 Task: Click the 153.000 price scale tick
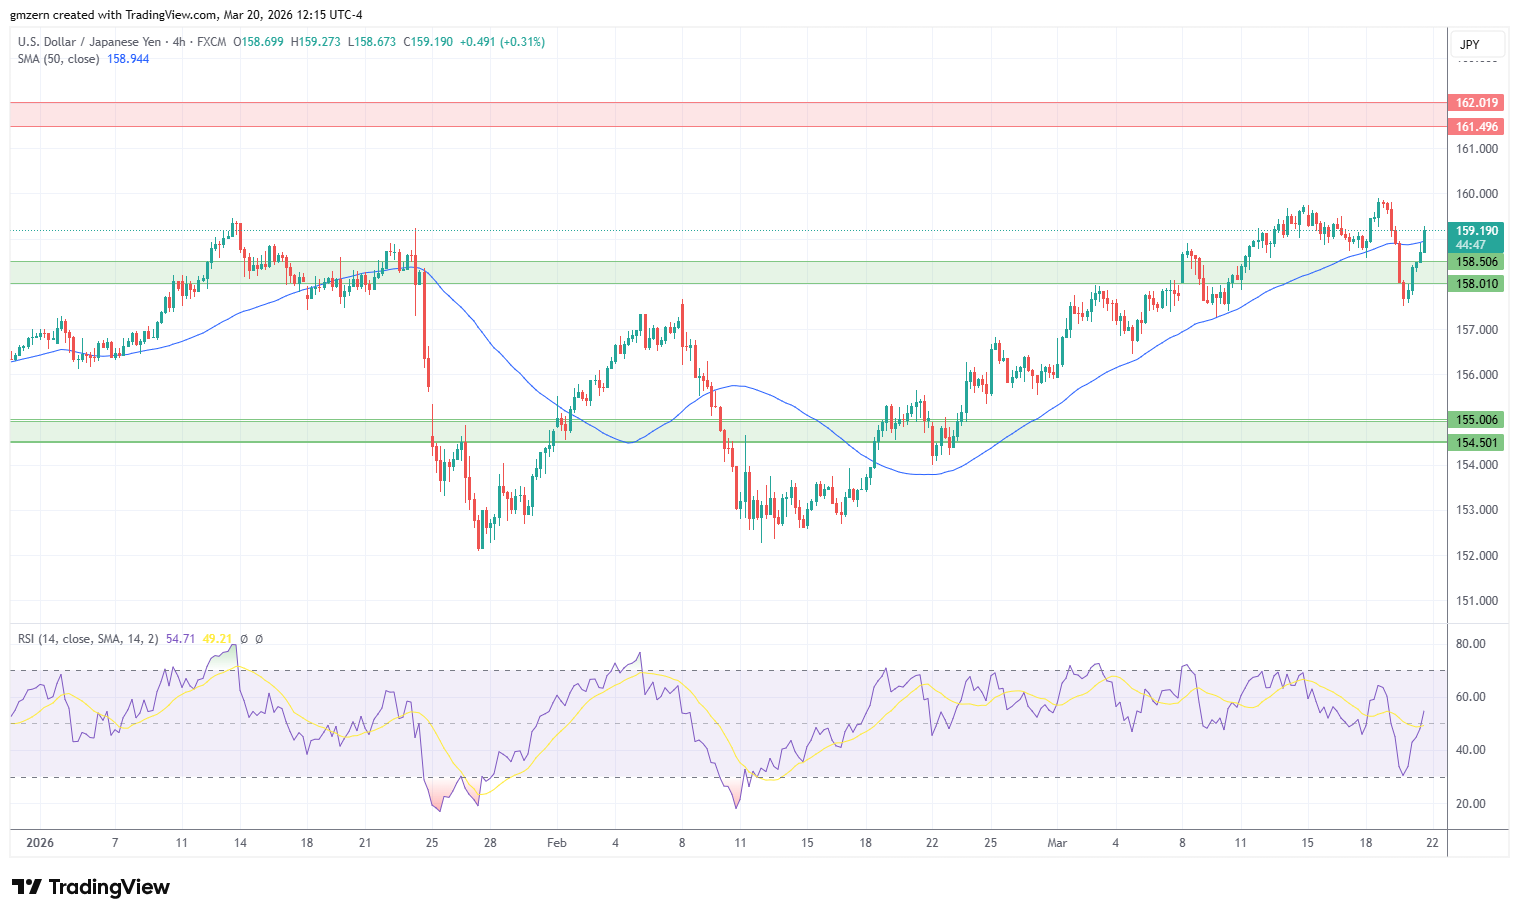1477,510
